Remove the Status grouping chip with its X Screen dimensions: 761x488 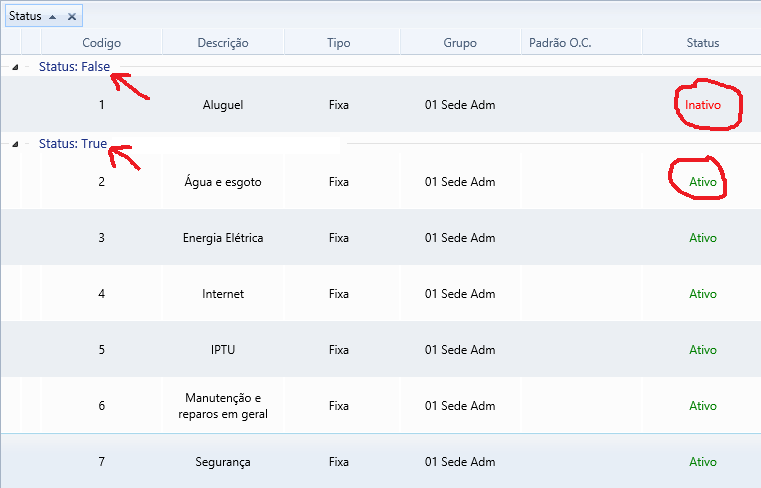pos(72,17)
